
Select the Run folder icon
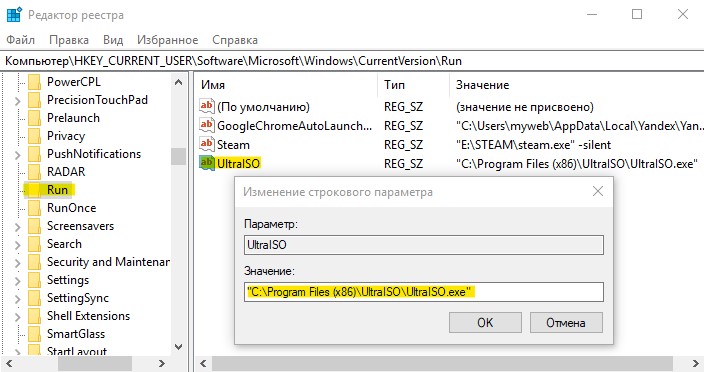click(34, 190)
